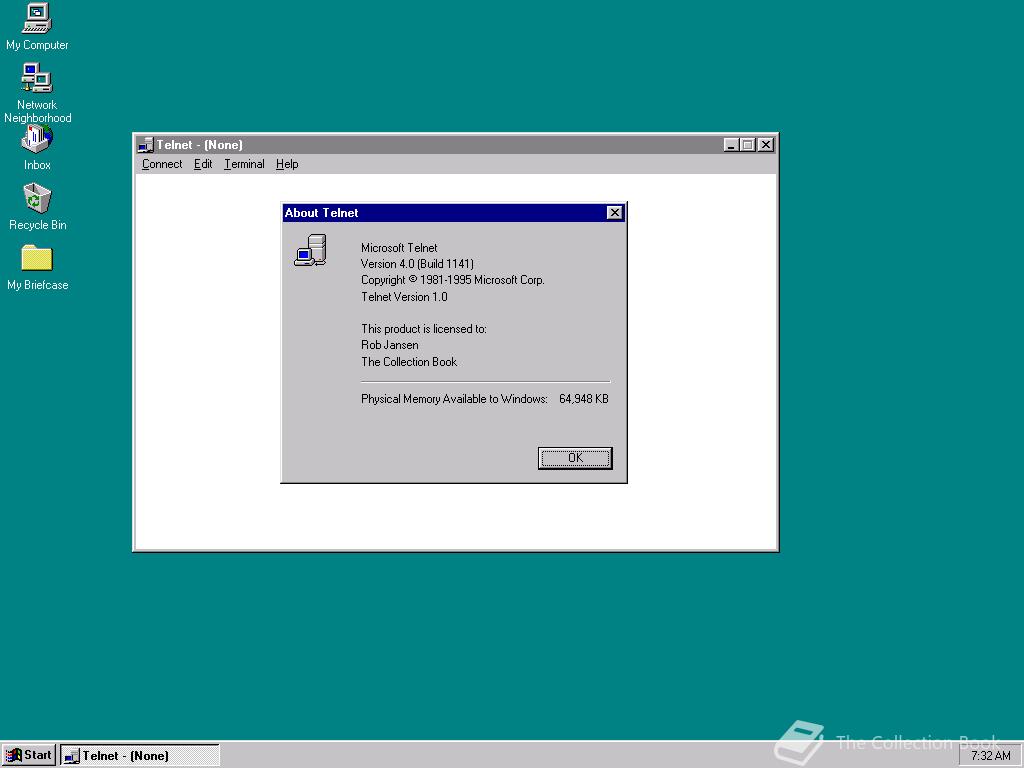Open the Edit menu in Telnet

[203, 164]
